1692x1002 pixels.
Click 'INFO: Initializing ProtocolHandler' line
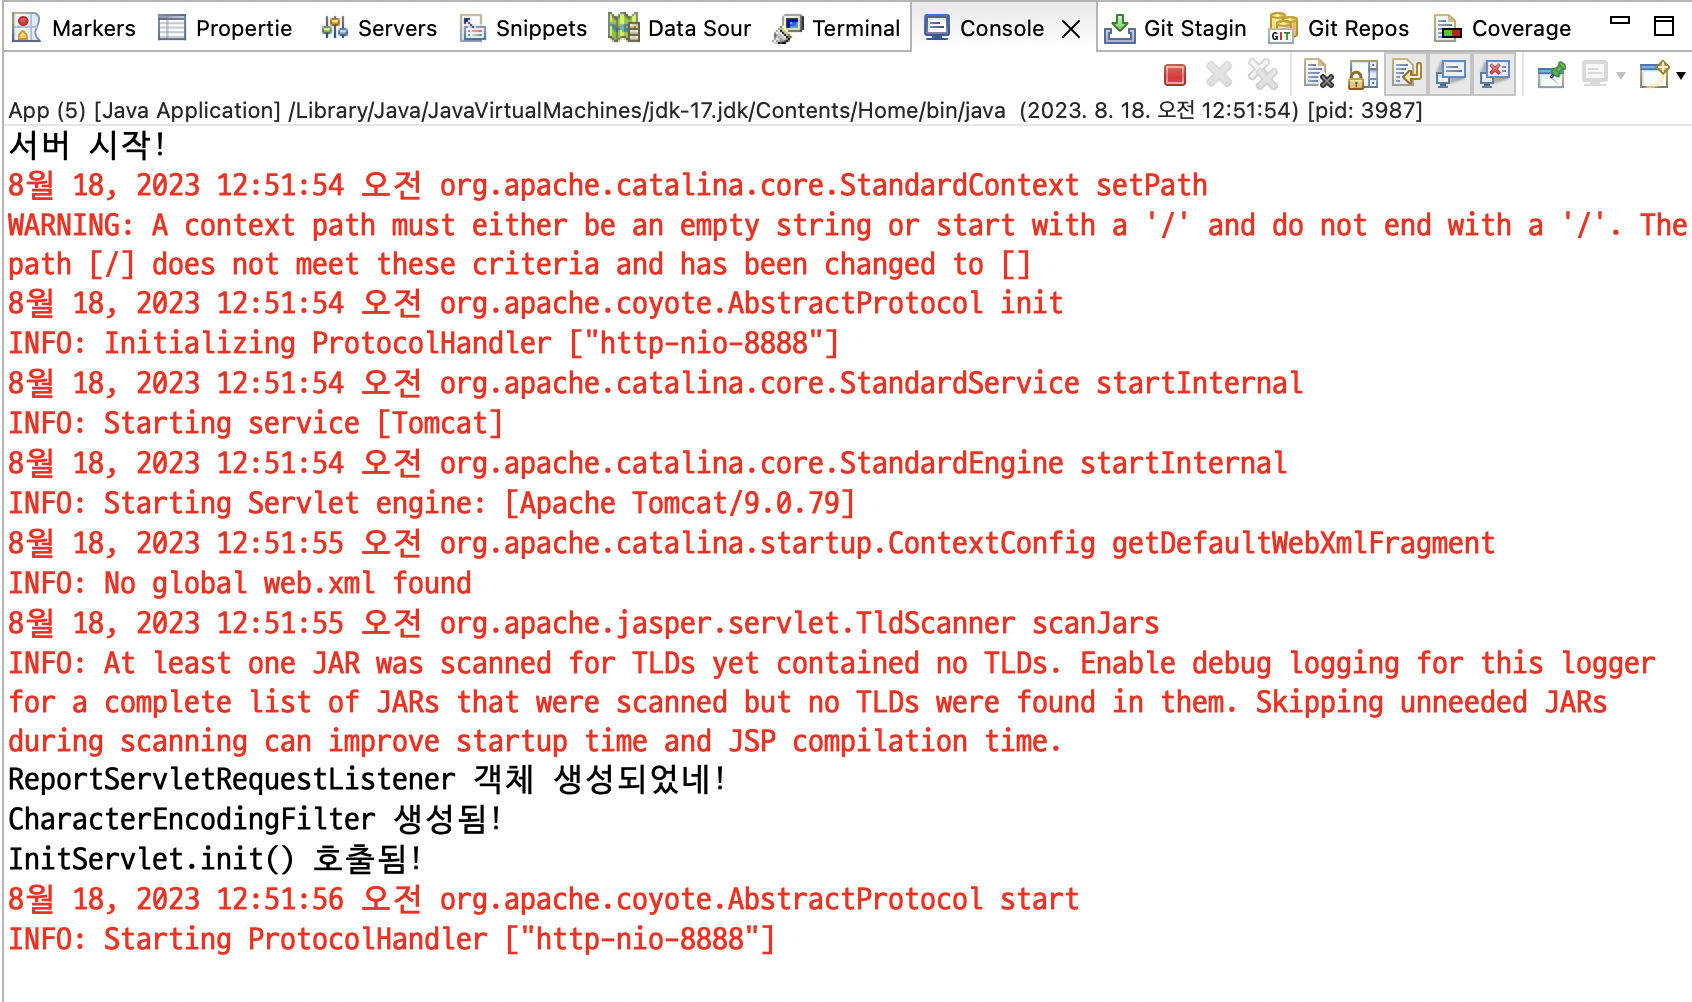coord(424,343)
